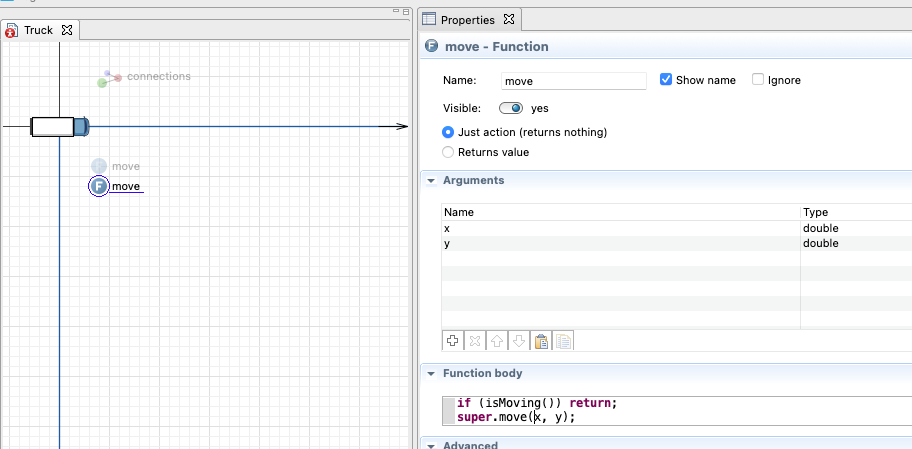Image resolution: width=912 pixels, height=449 pixels.
Task: Click the double type cell for x
Action: point(856,229)
